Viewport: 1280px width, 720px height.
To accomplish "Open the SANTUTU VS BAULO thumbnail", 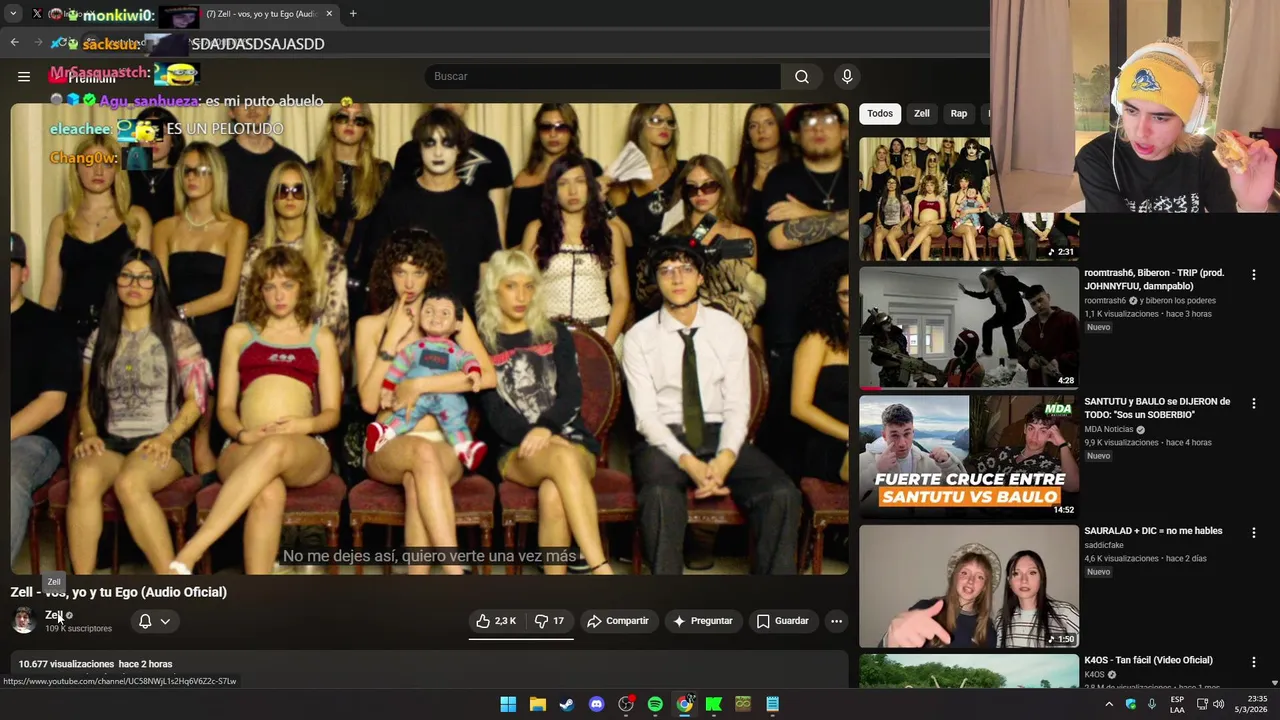I will 969,456.
